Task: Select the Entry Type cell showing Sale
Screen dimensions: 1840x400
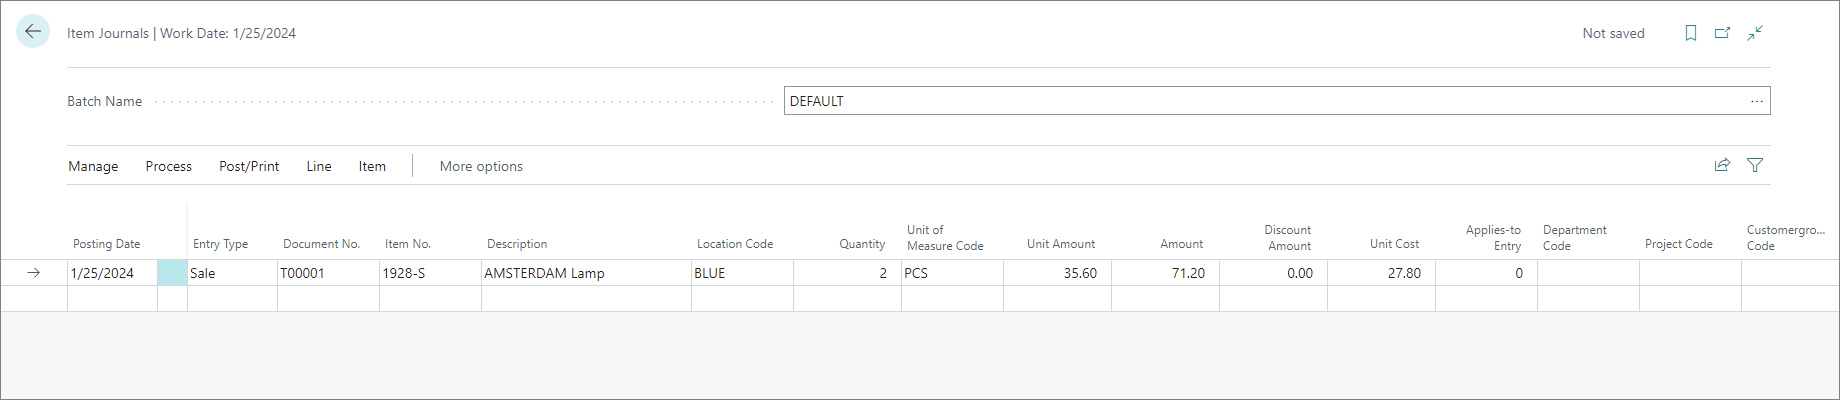Action: click(232, 273)
